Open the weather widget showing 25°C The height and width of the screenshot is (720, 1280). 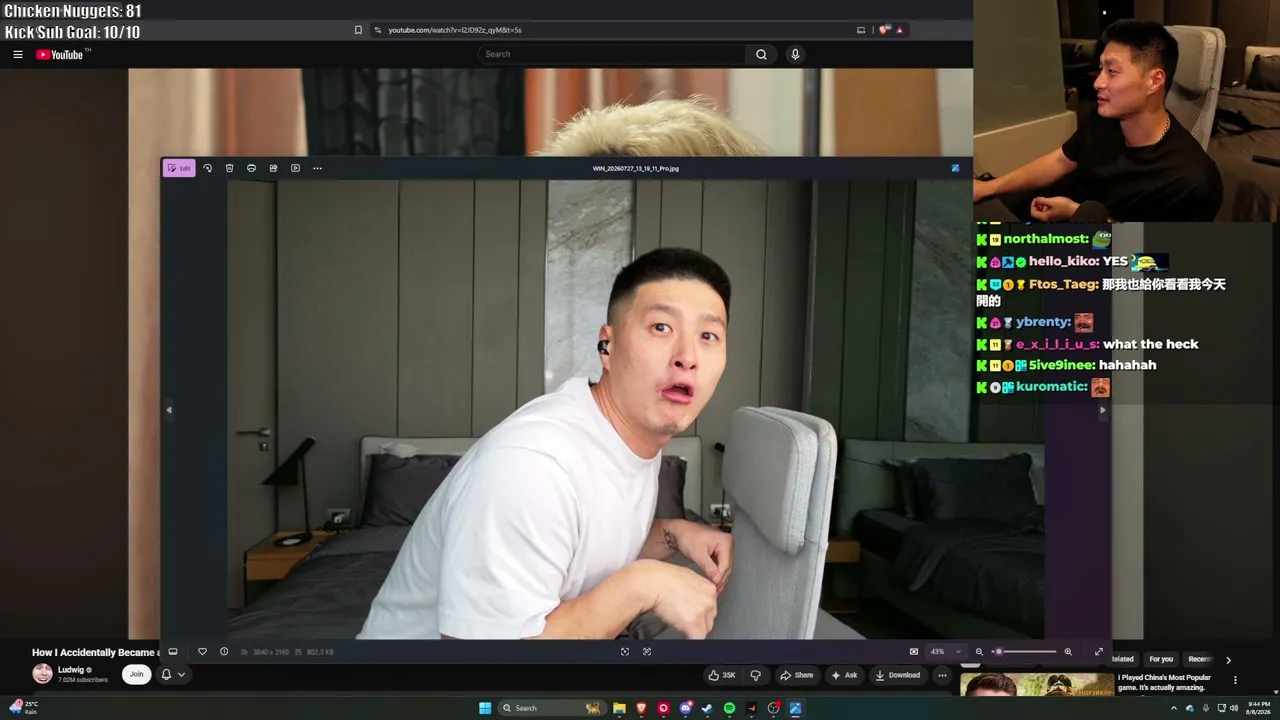pos(23,708)
